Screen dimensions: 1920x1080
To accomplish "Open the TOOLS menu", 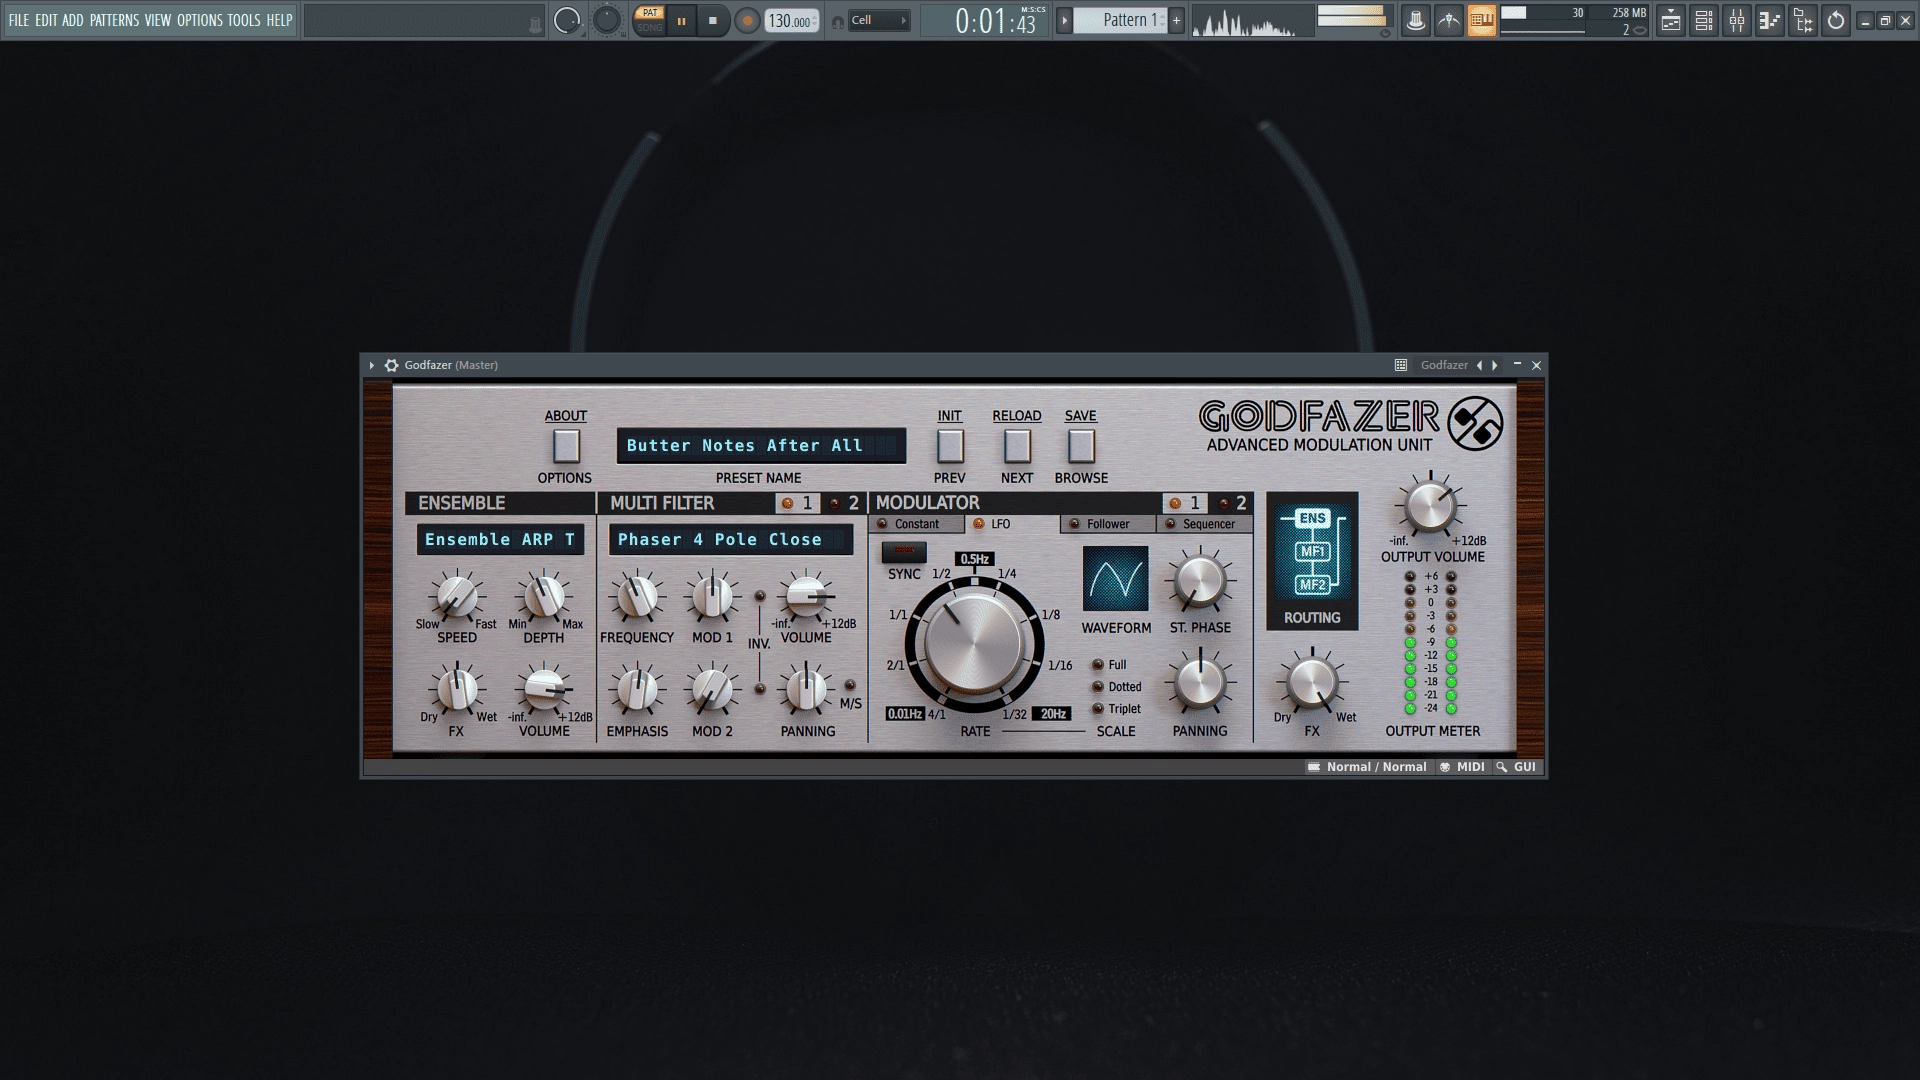I will tap(244, 20).
